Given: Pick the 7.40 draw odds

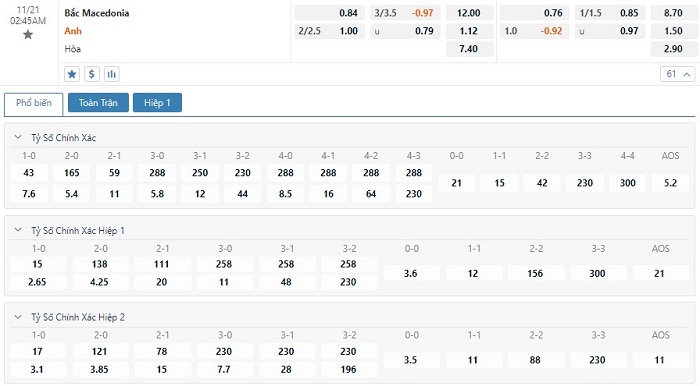Looking at the screenshot, I should click(x=469, y=49).
